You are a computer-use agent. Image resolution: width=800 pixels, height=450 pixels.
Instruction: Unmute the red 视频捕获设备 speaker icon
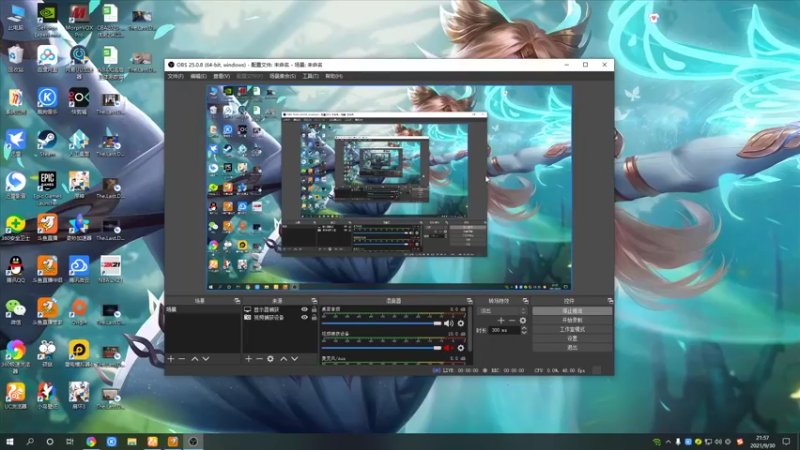448,348
